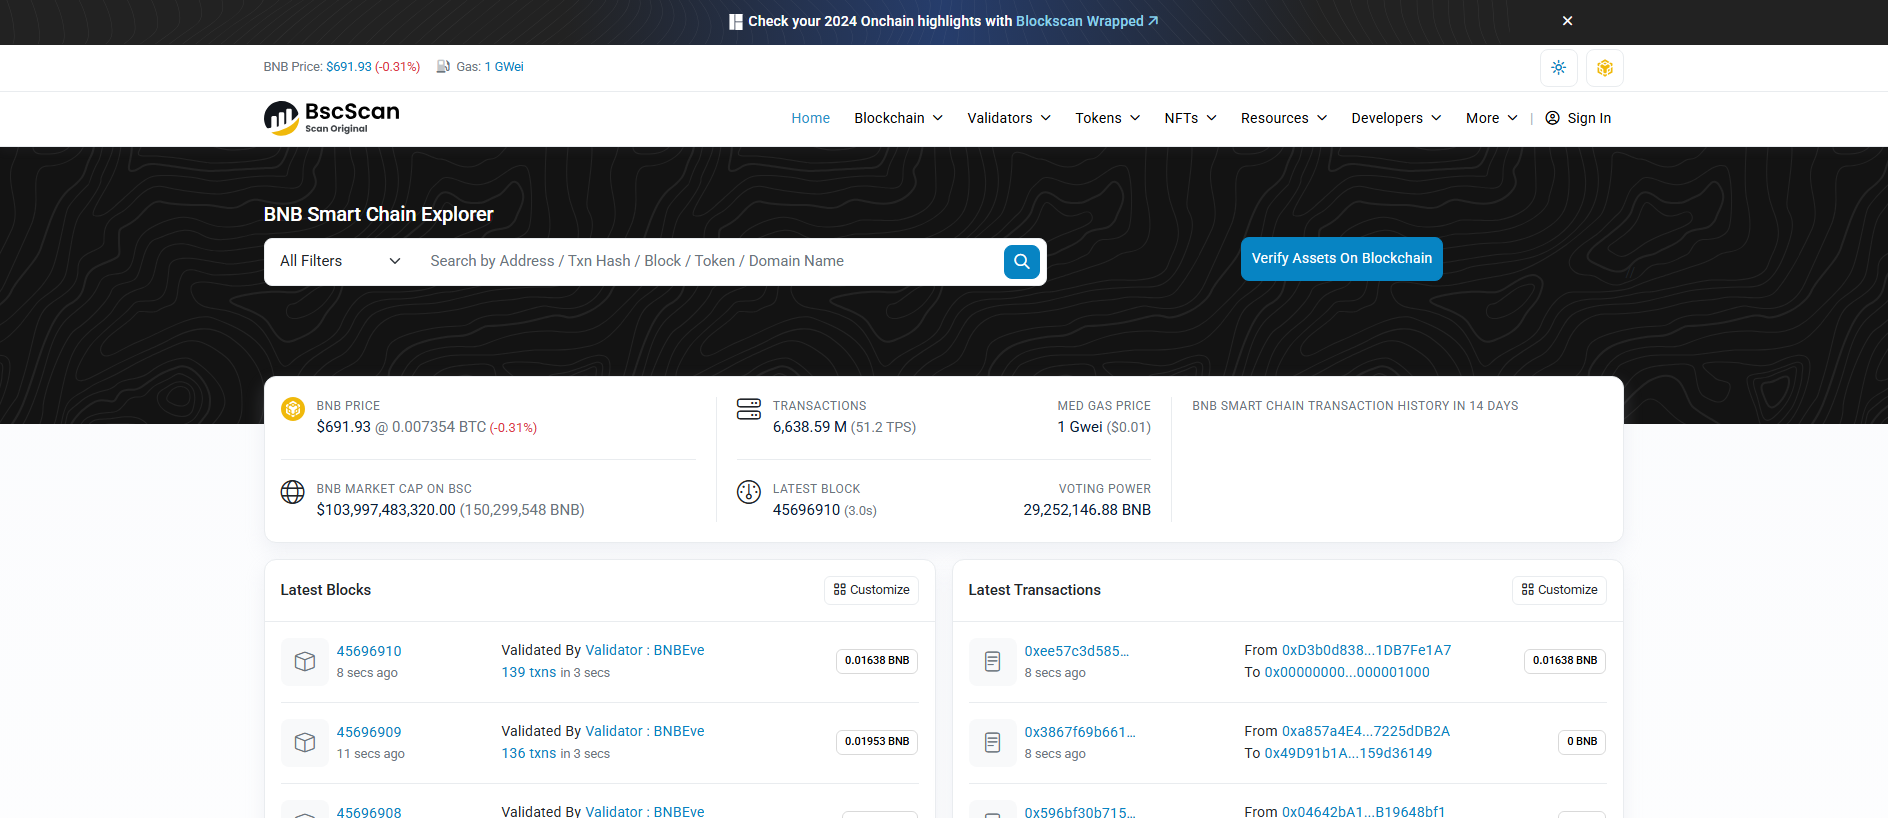Open transaction 0xee57c3d585
The image size is (1888, 818).
click(1077, 651)
